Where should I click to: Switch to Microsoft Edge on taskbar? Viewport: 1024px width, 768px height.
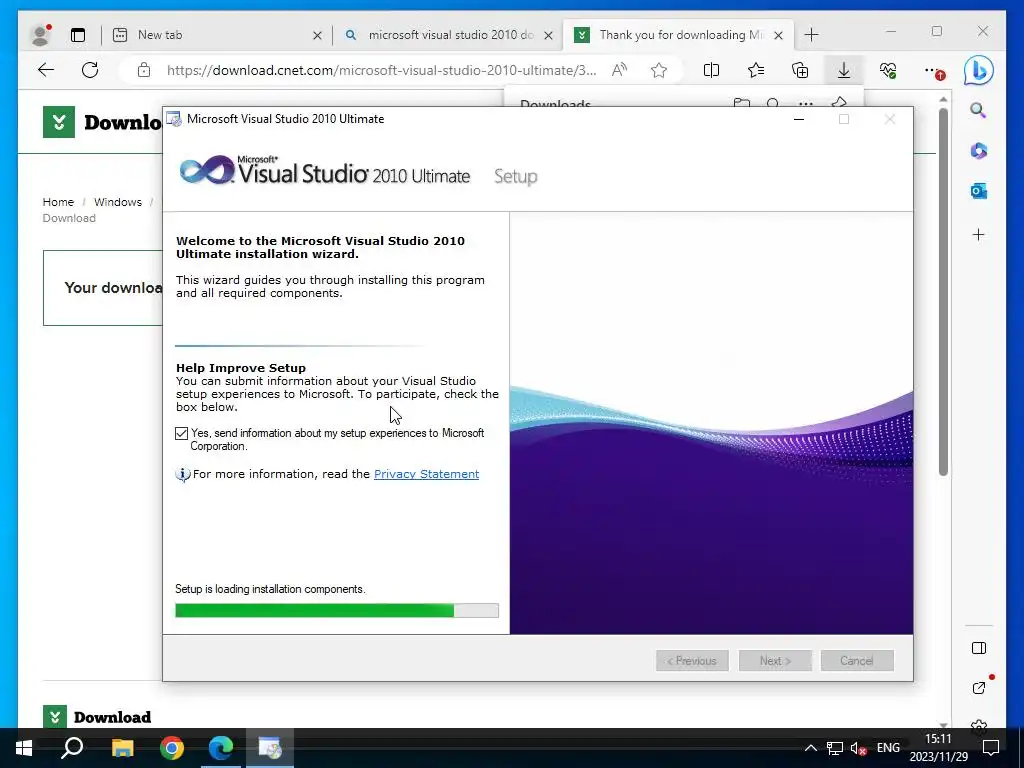click(x=221, y=748)
